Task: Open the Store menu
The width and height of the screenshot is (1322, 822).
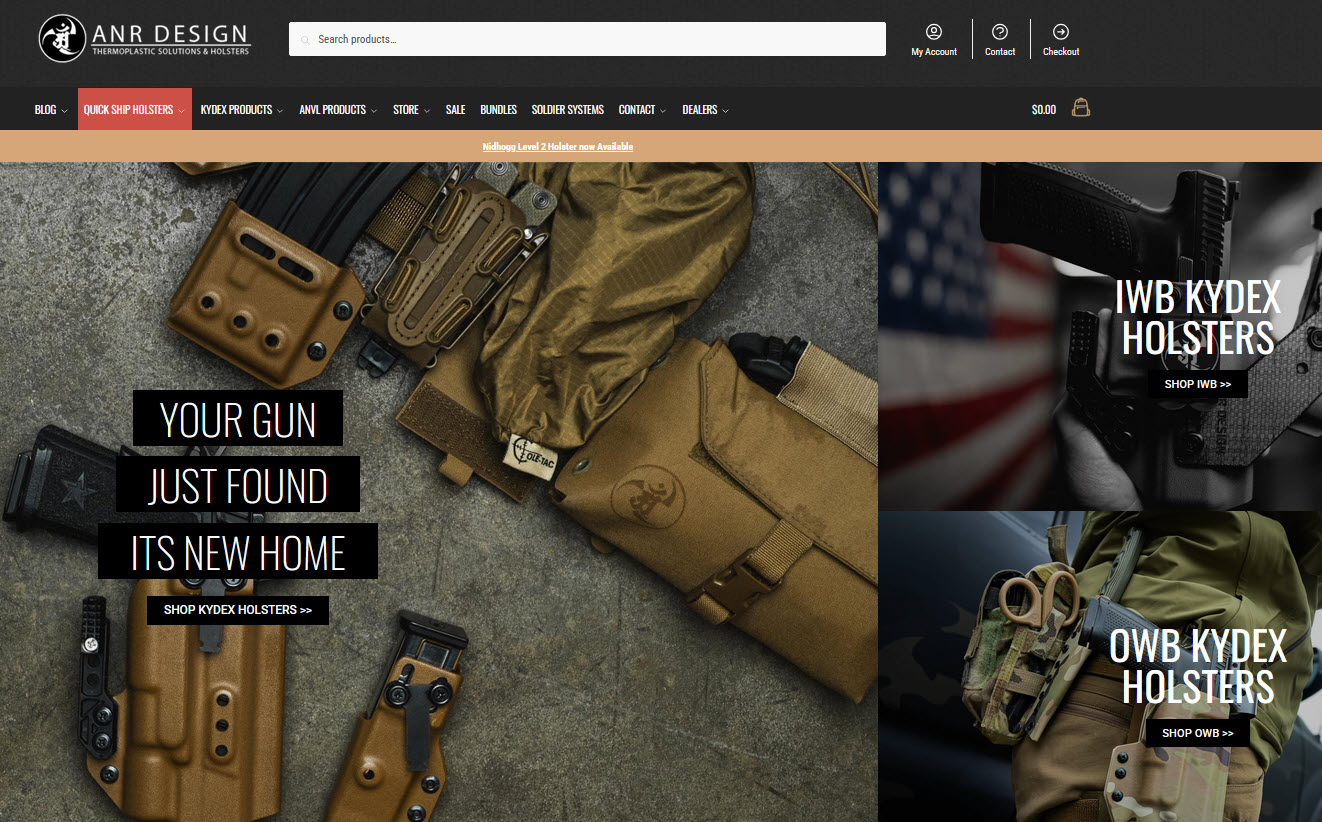Action: 406,110
